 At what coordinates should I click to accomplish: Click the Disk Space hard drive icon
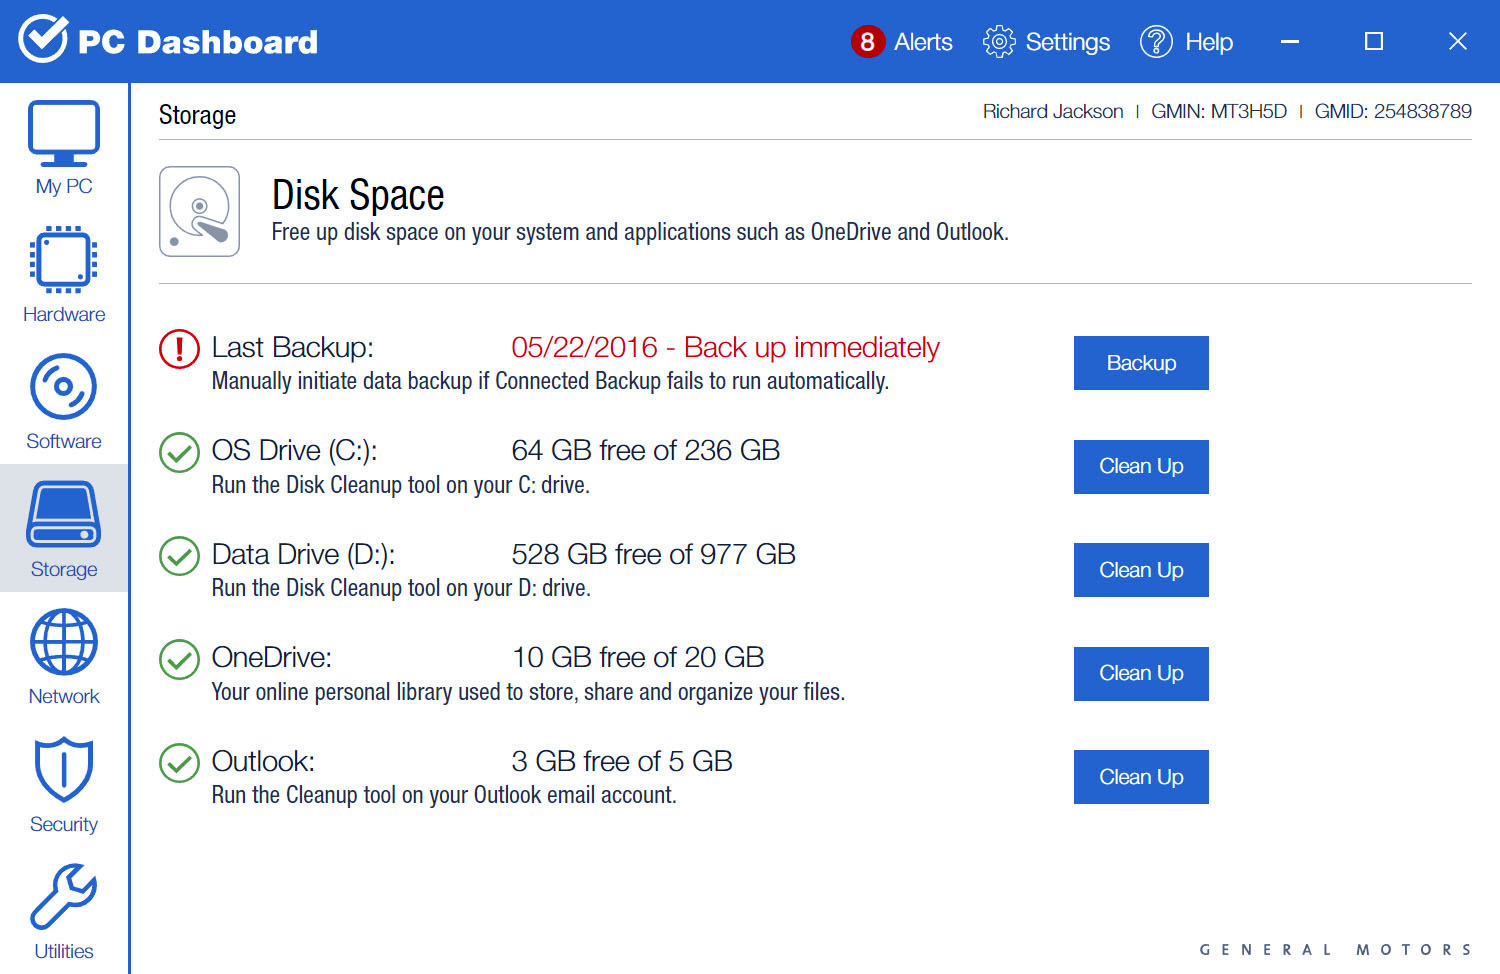[200, 212]
